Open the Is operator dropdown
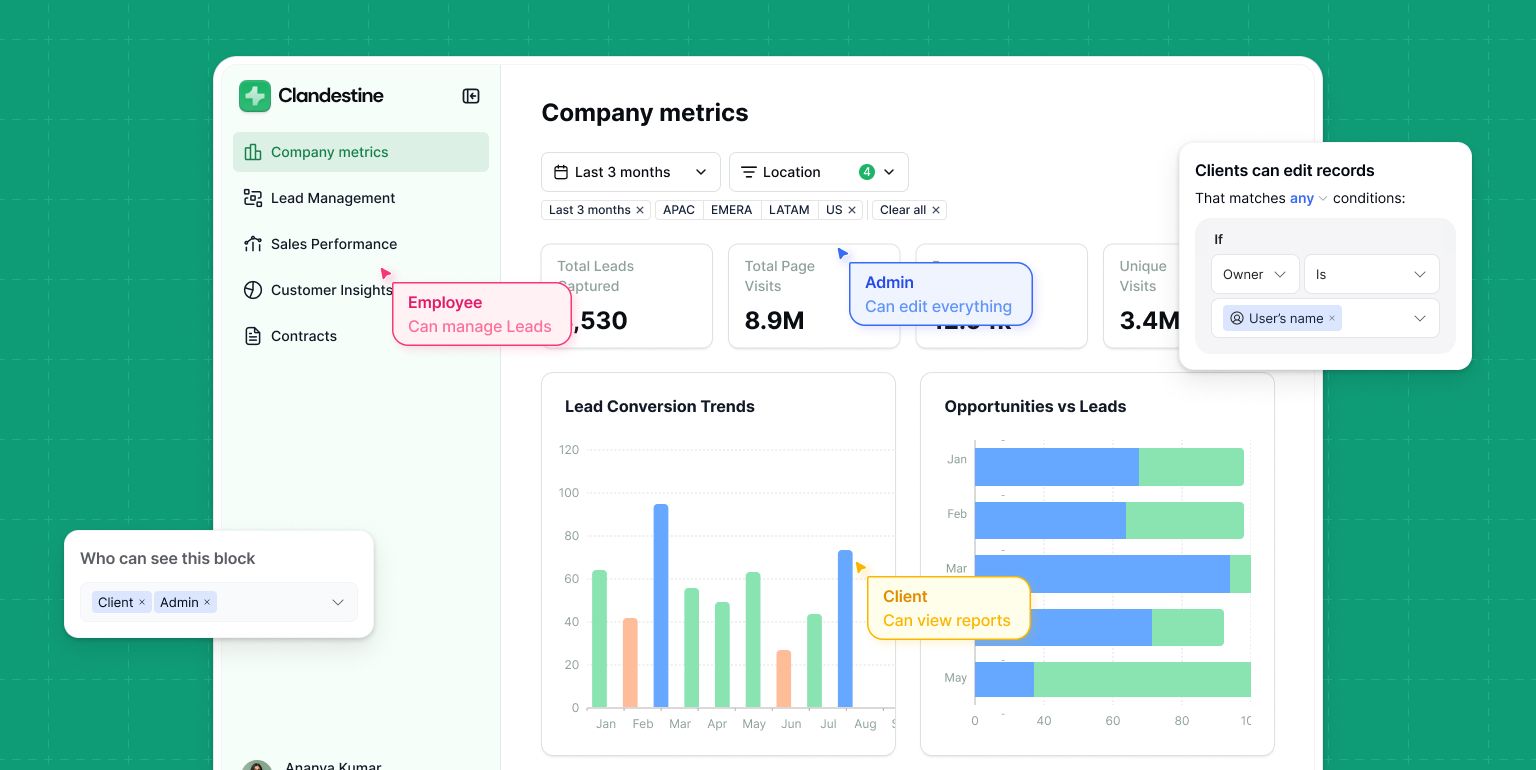Viewport: 1536px width, 770px height. (1371, 274)
